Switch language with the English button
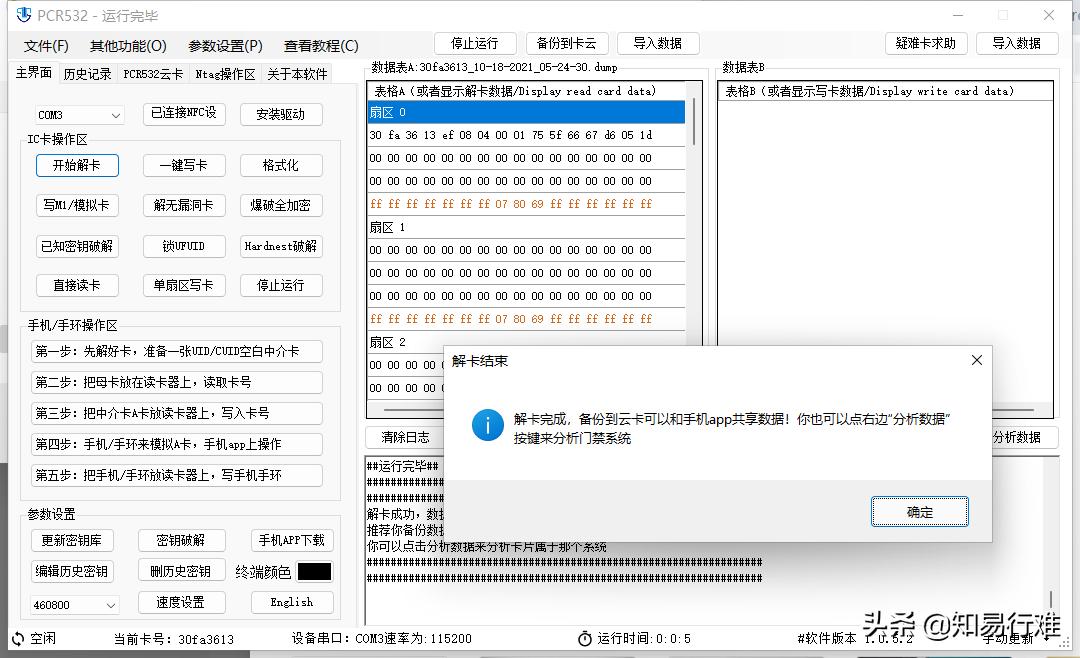The width and height of the screenshot is (1080, 658). tap(292, 602)
